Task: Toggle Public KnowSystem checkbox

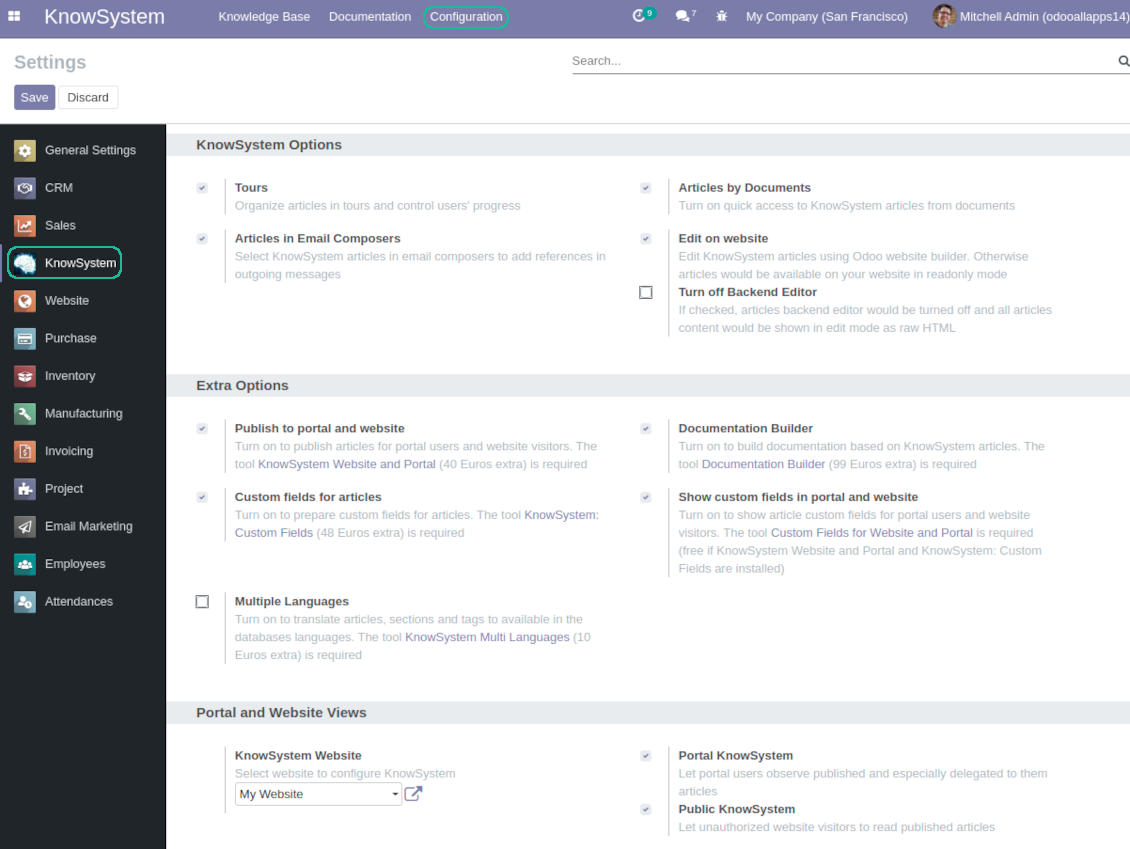Action: click(x=646, y=809)
